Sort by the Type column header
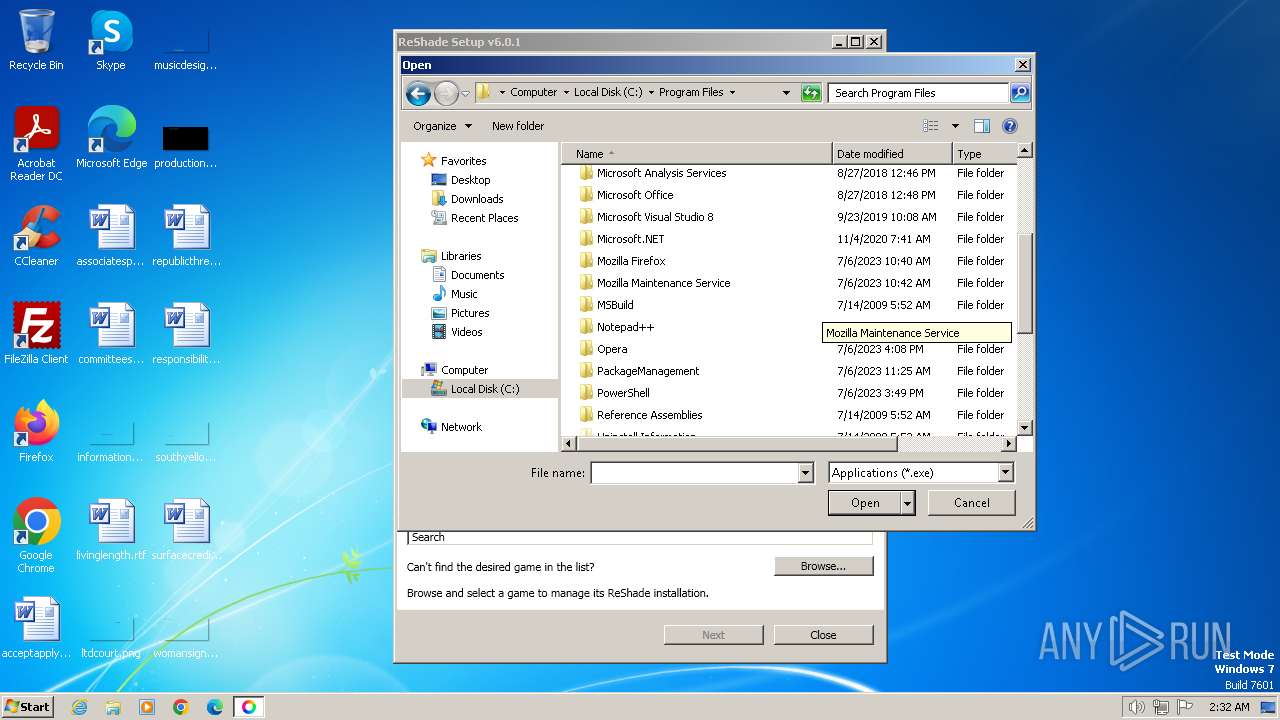1280x720 pixels. [x=984, y=154]
